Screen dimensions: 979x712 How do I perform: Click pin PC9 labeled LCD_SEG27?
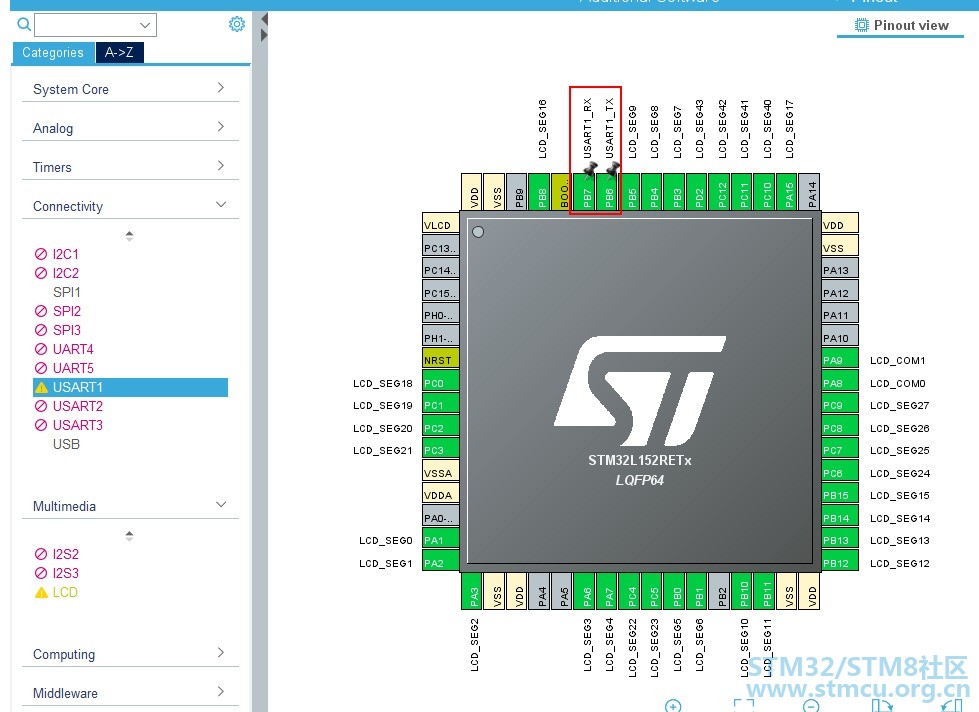840,405
